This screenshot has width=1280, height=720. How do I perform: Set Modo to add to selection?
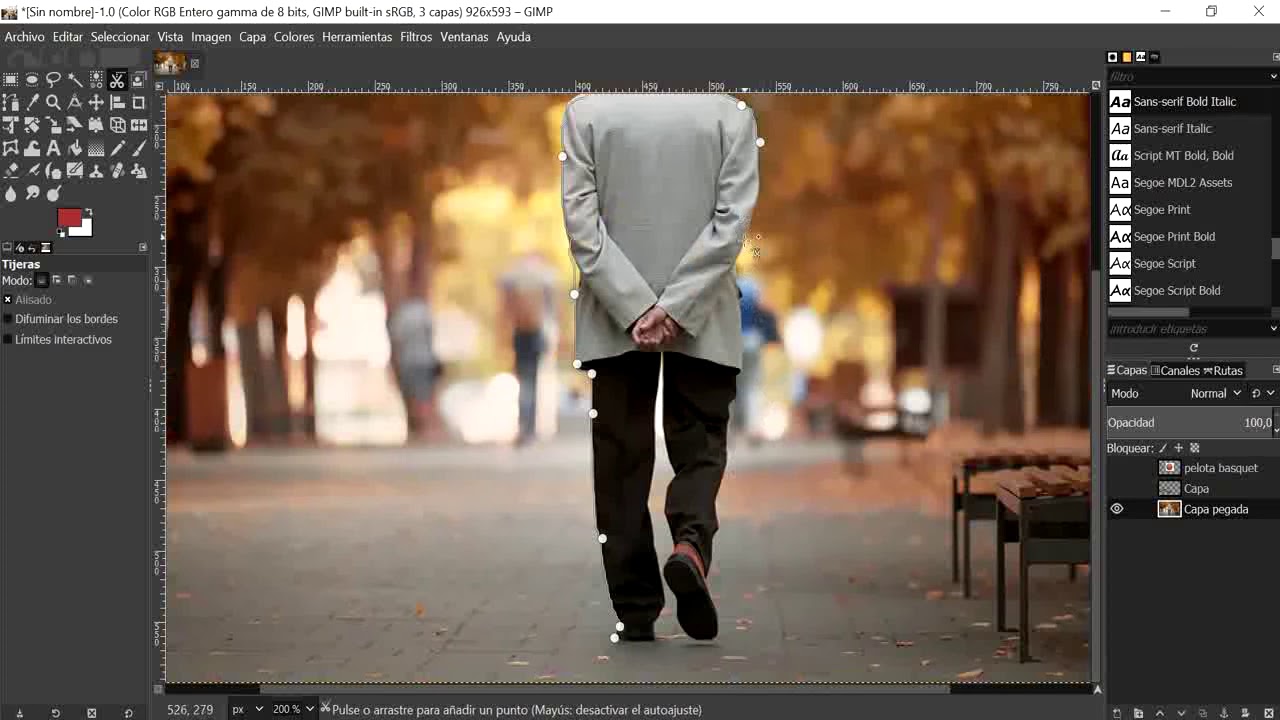pos(57,280)
